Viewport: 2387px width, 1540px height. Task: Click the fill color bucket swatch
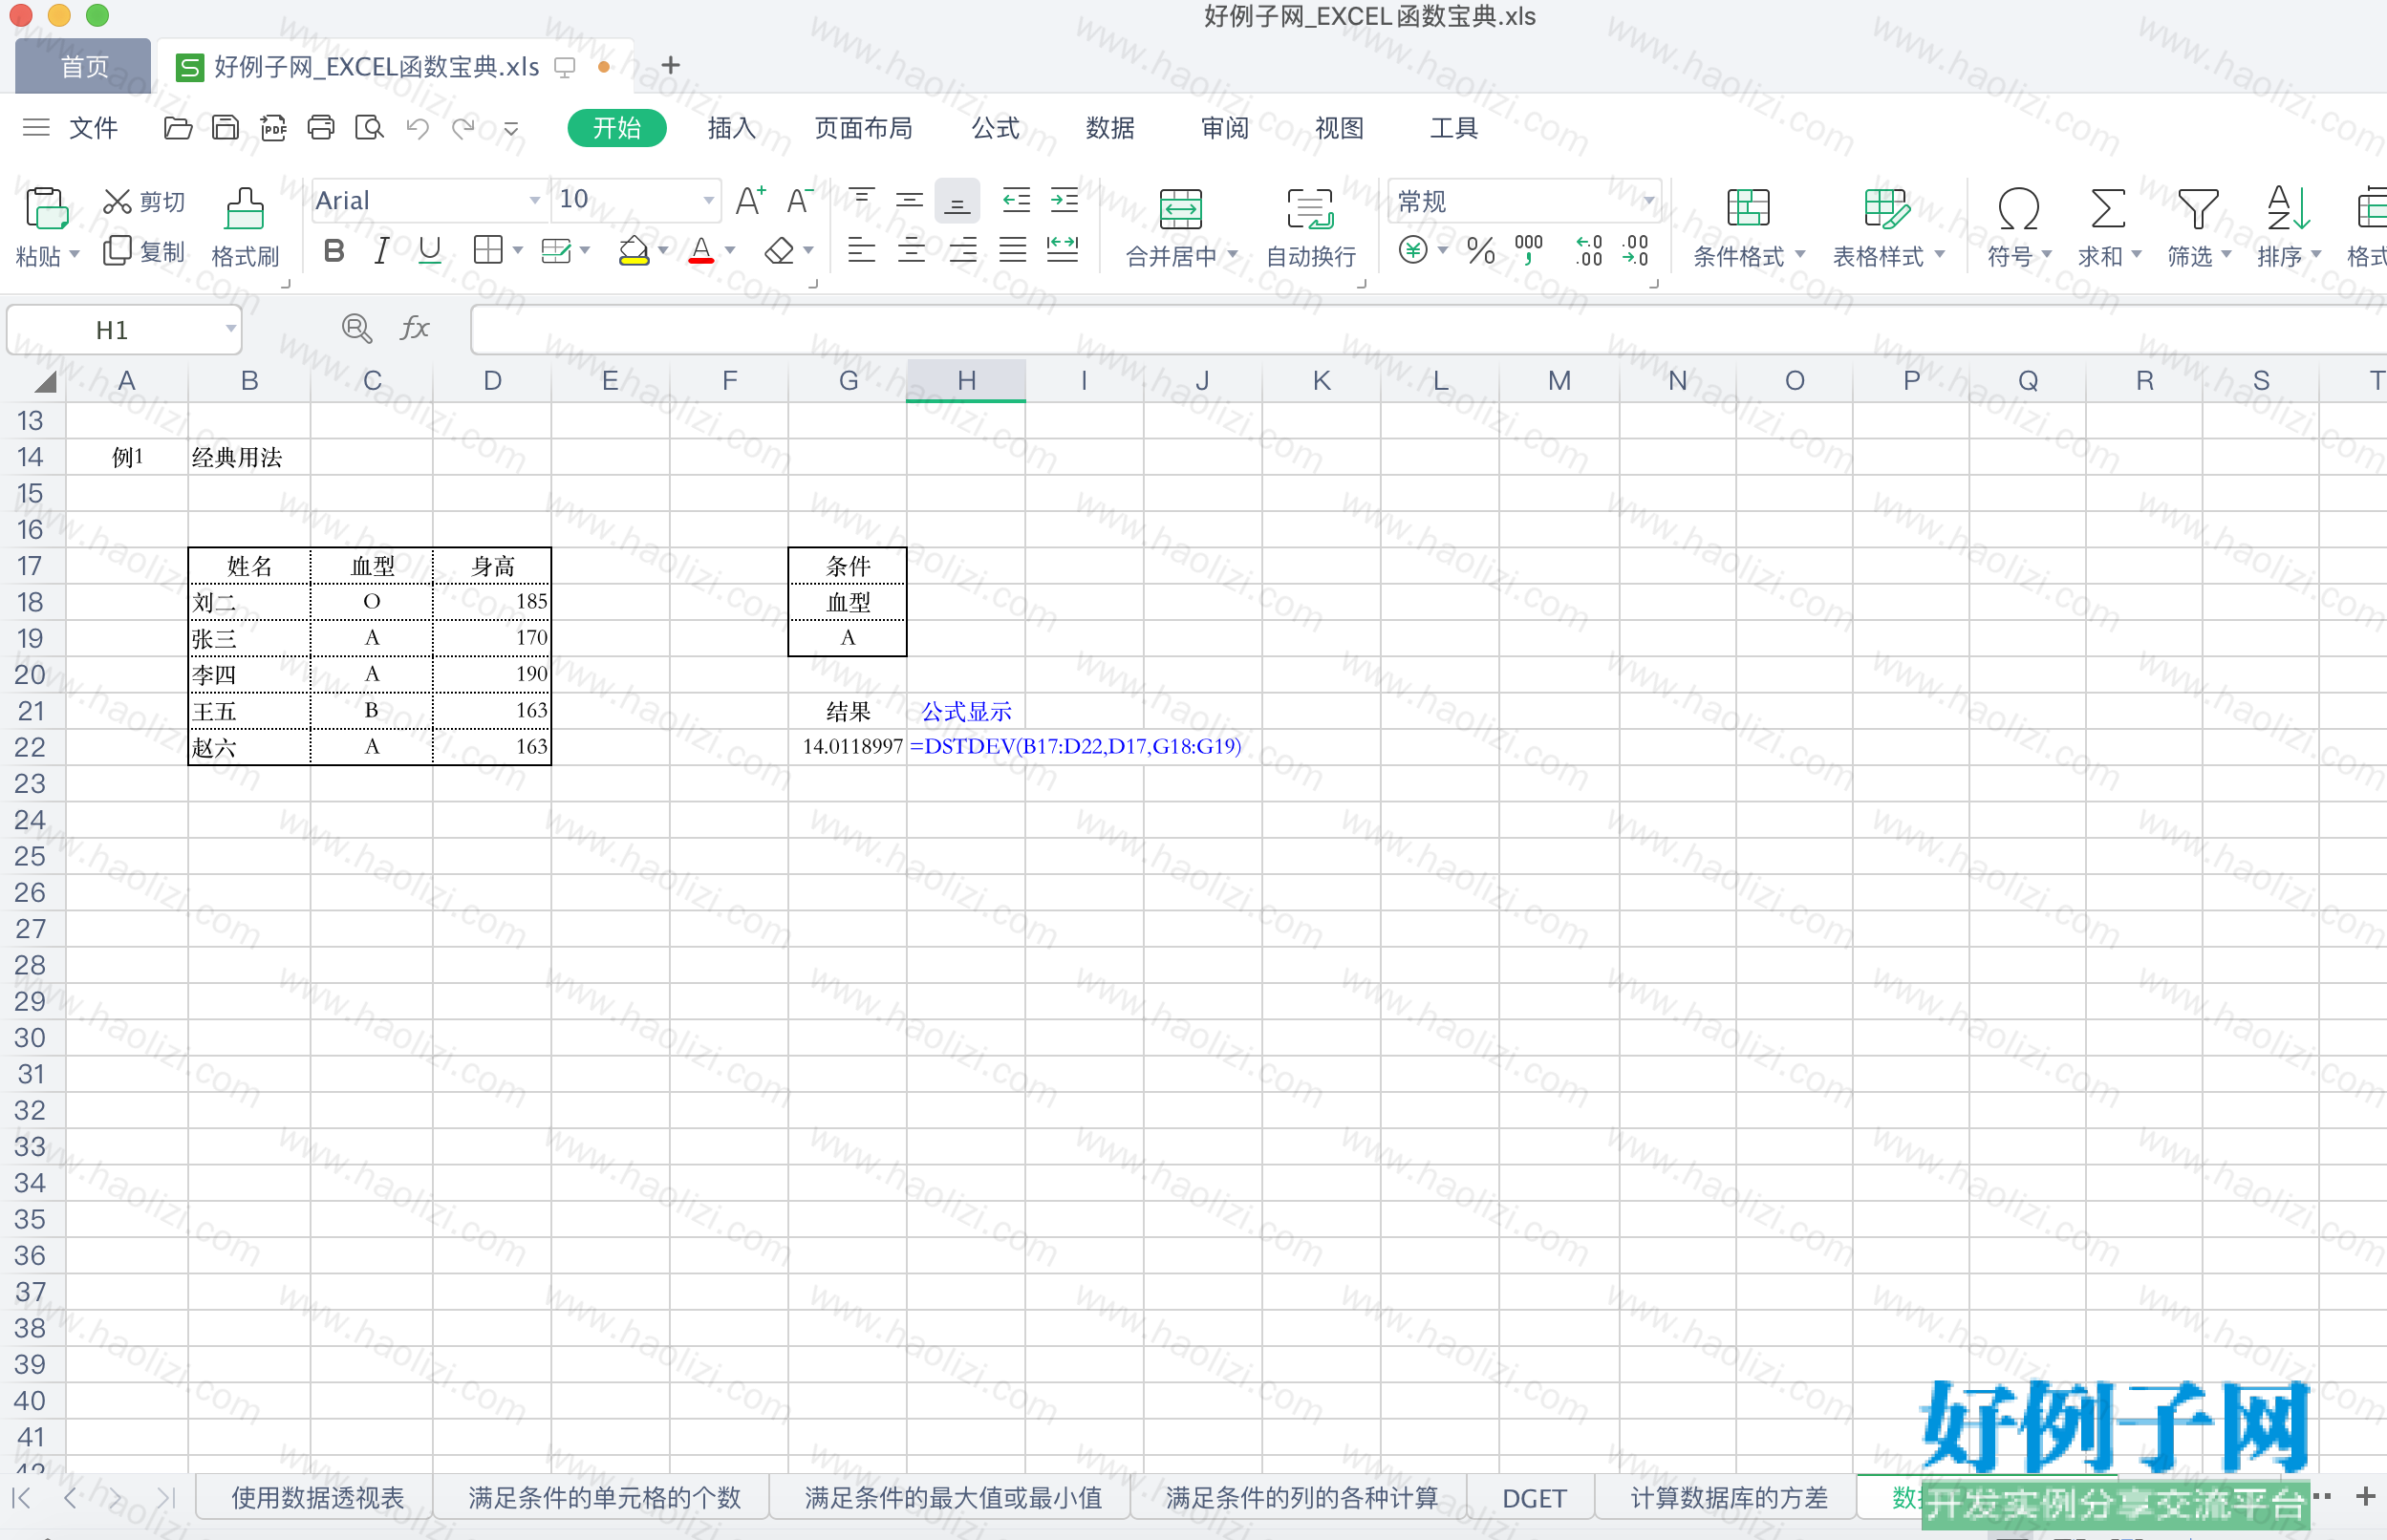coord(633,250)
